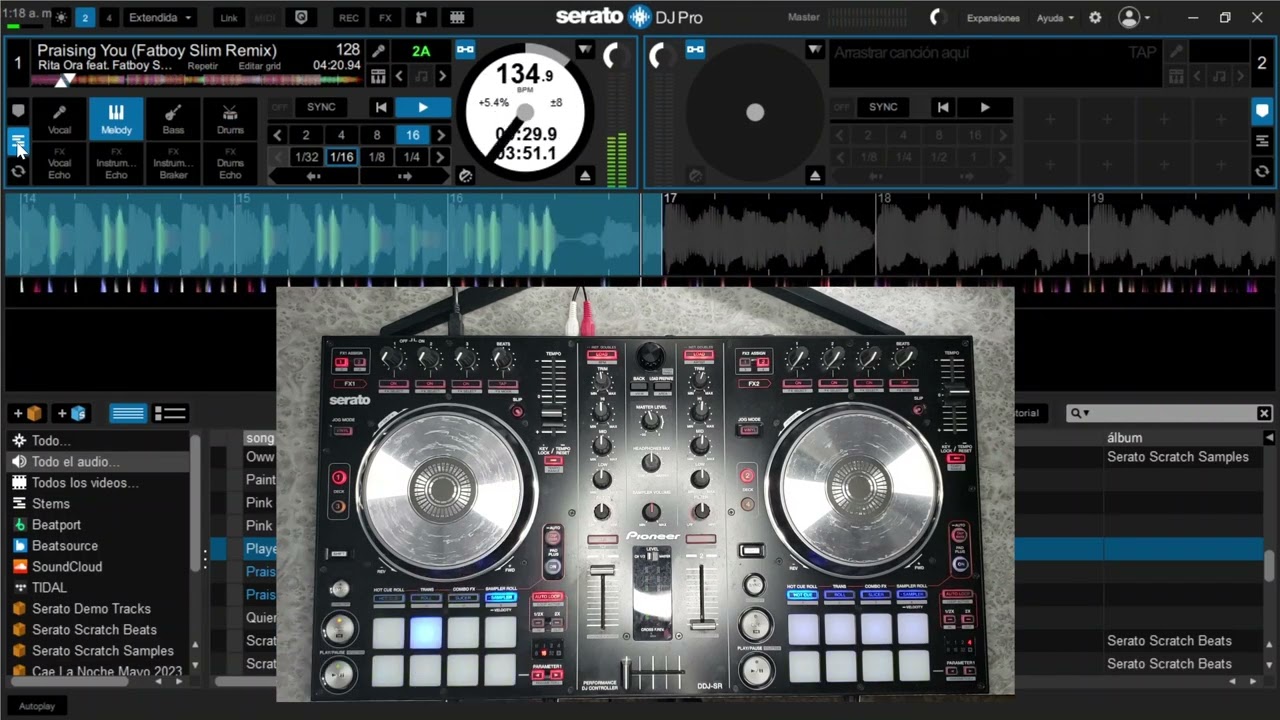This screenshot has height=720, width=1280.
Task: Play deck 1 track
Action: (x=422, y=107)
